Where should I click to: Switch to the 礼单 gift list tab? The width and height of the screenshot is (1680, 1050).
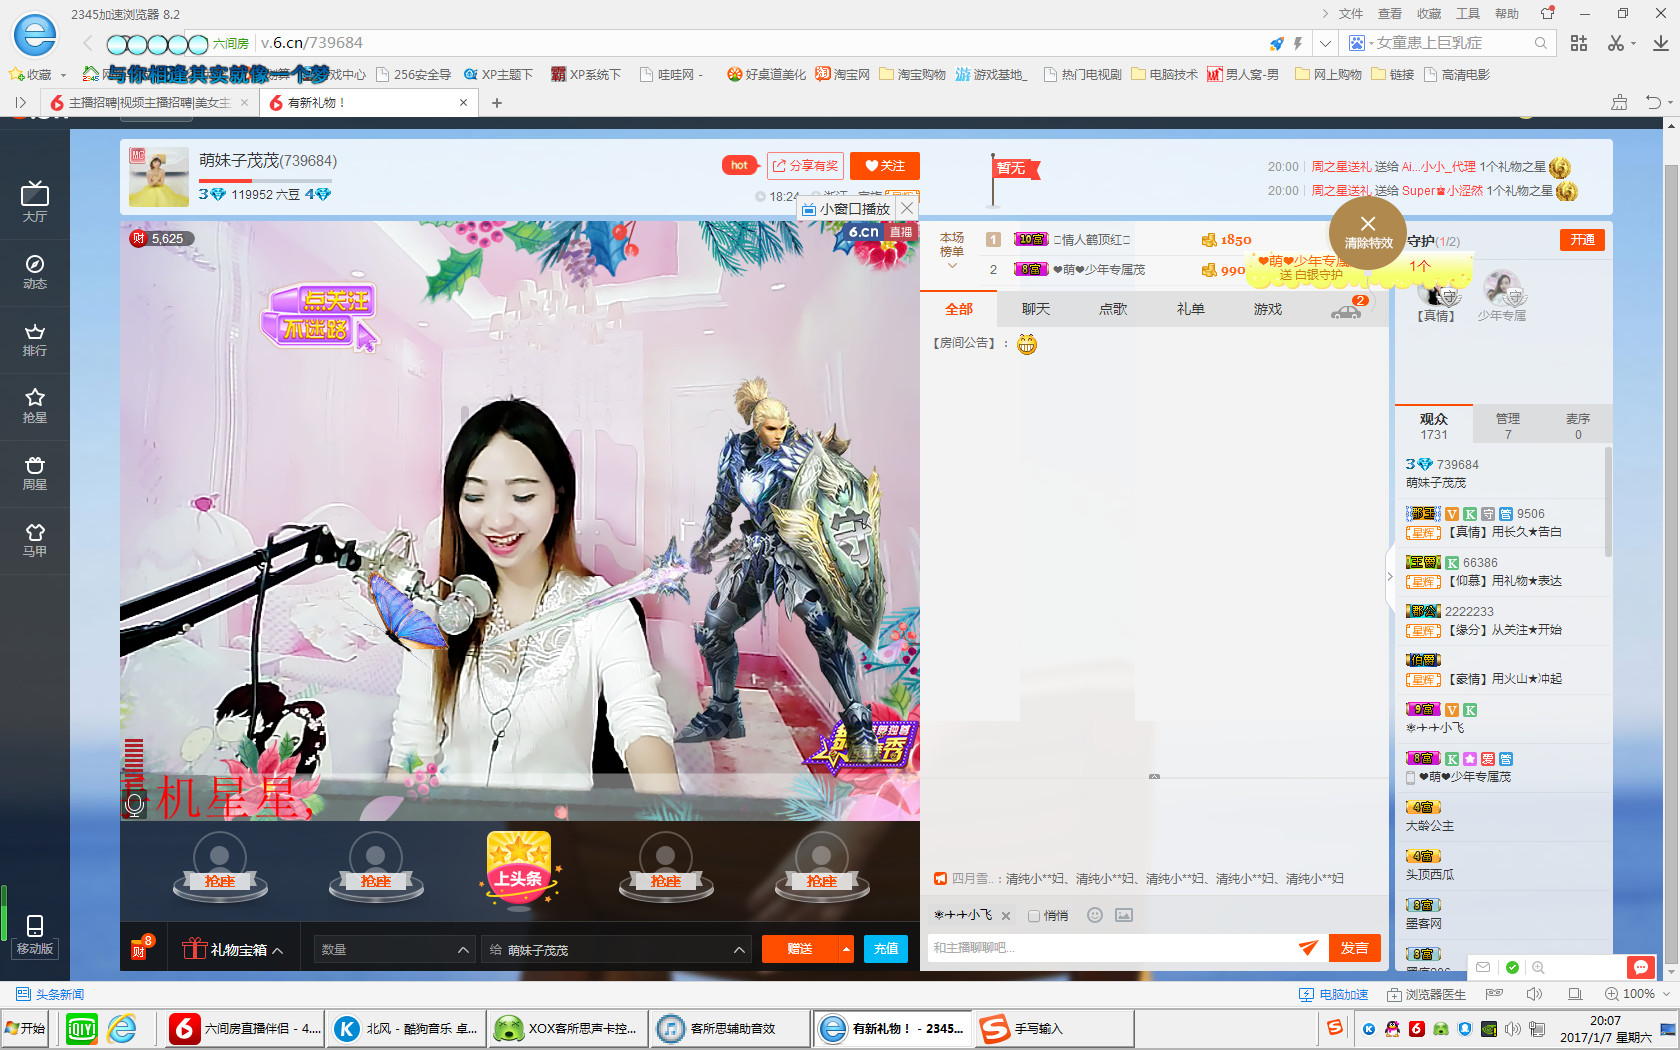[1190, 309]
